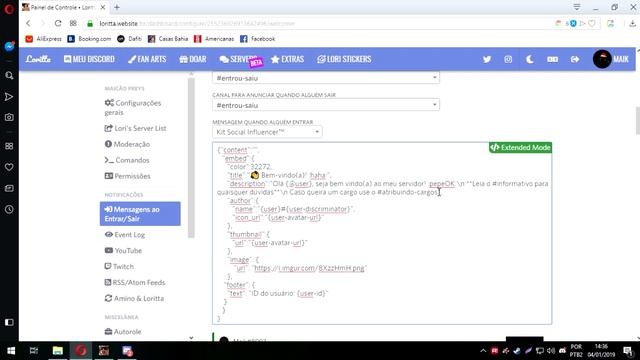Screen dimensions: 640x360
Task: Toggle the Extended Mode button
Action: [520, 147]
